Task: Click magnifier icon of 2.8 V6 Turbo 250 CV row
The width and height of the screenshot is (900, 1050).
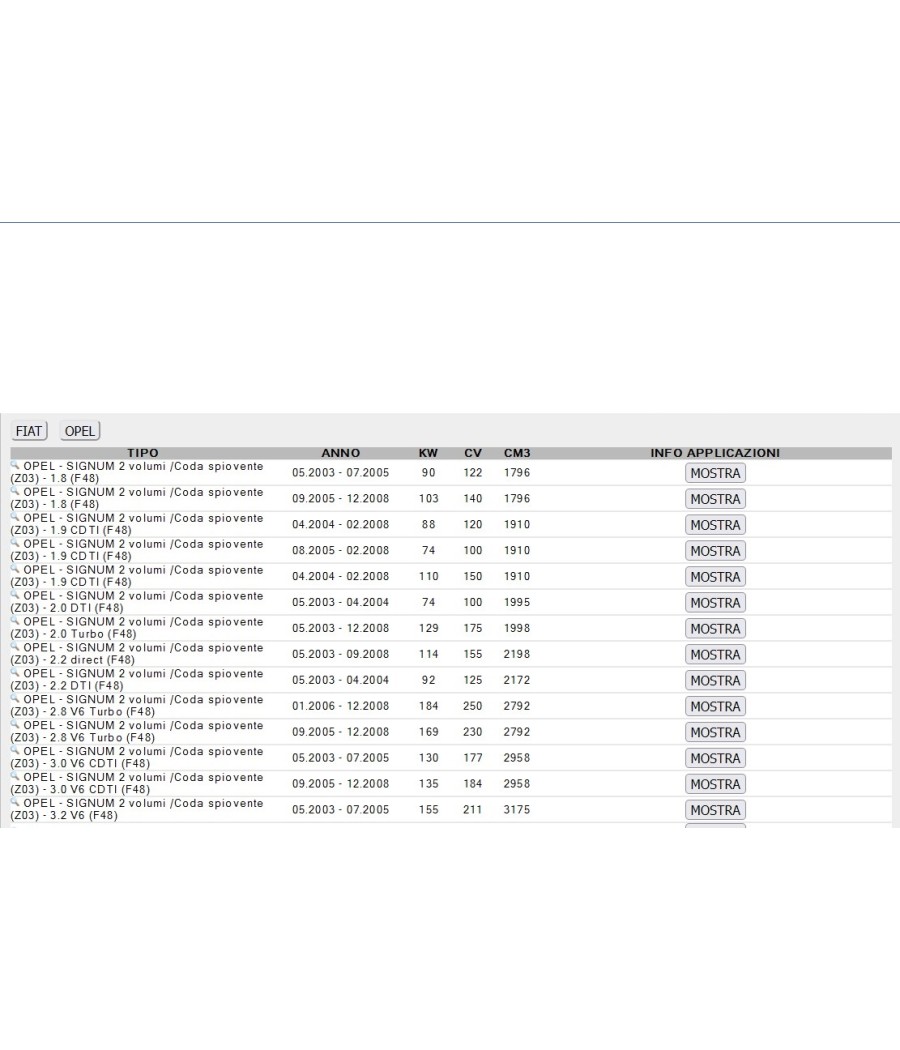Action: pyautogui.click(x=15, y=698)
